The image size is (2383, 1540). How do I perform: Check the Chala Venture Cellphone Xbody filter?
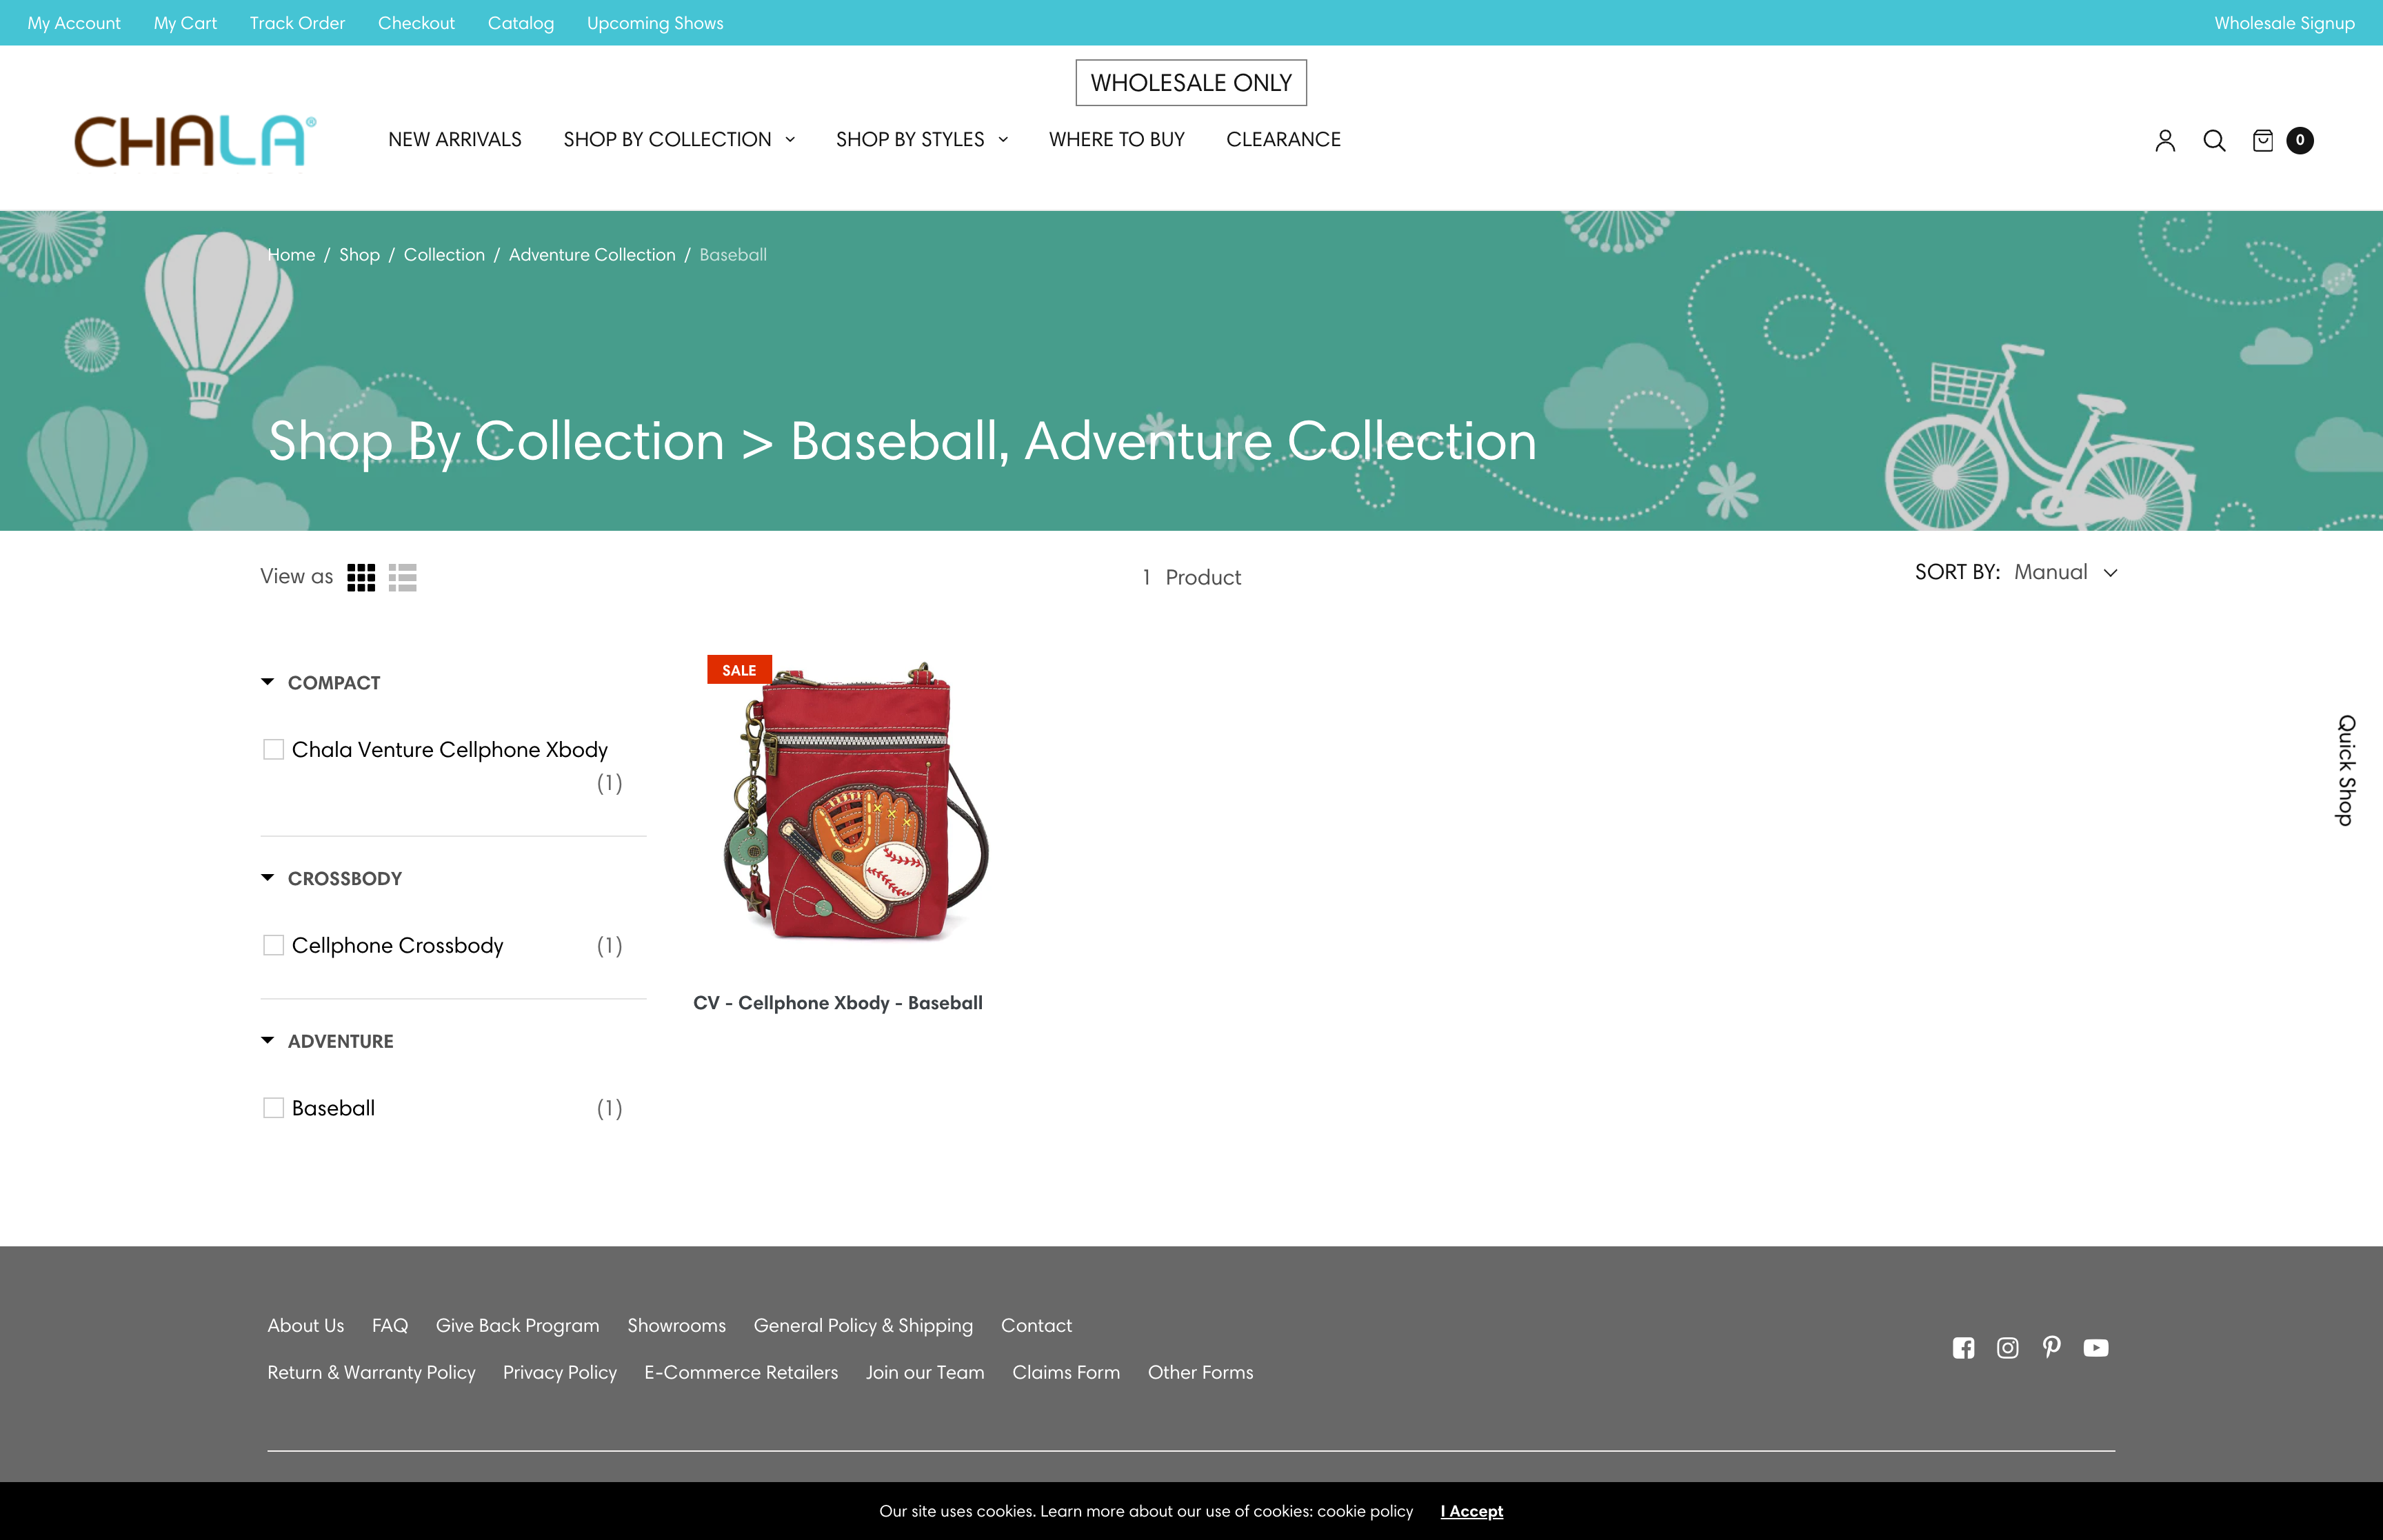tap(273, 748)
